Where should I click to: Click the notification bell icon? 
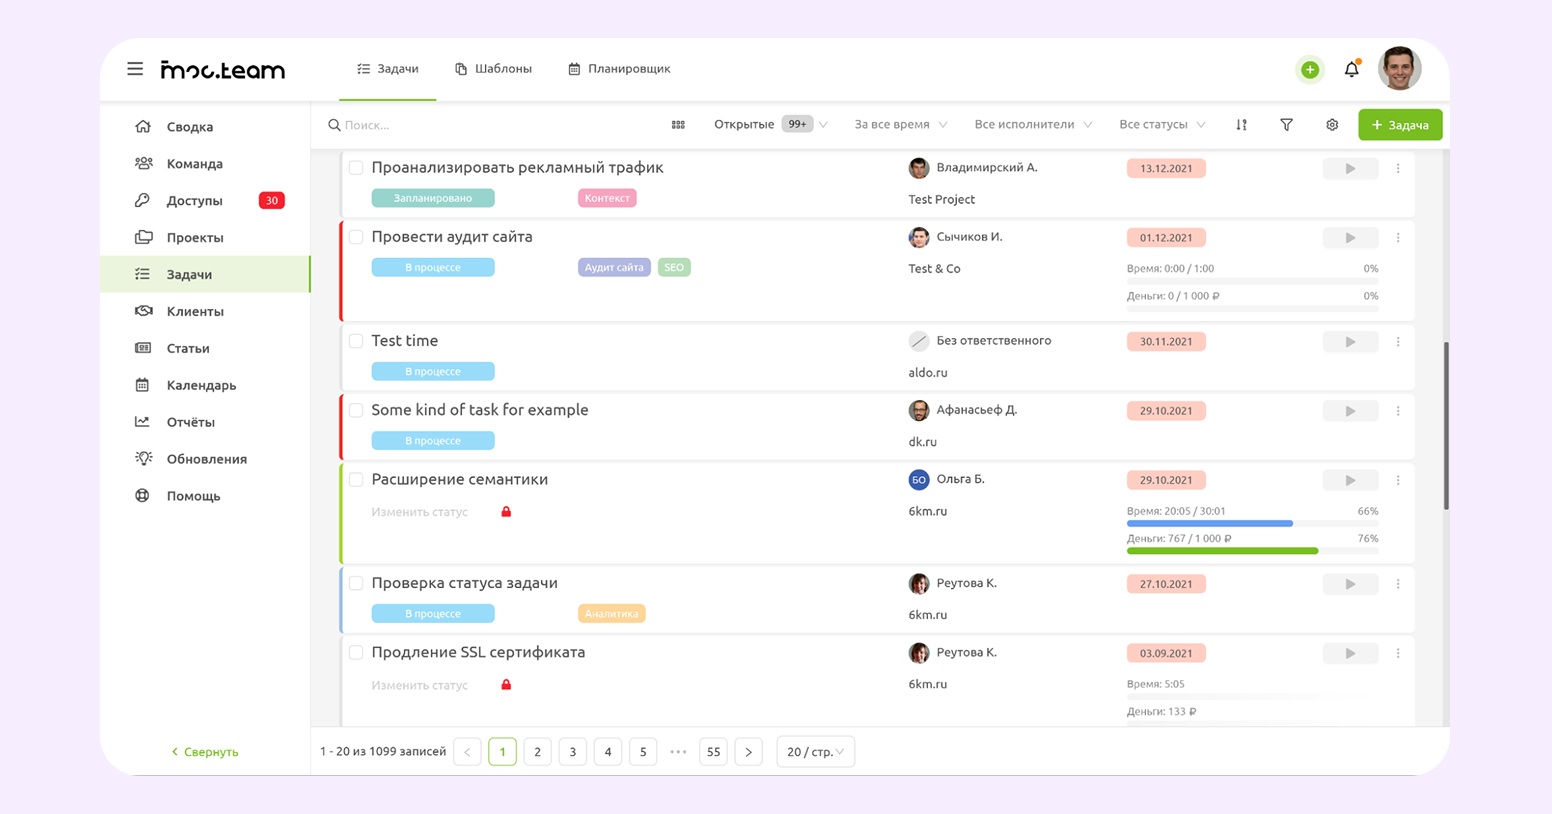click(1351, 69)
